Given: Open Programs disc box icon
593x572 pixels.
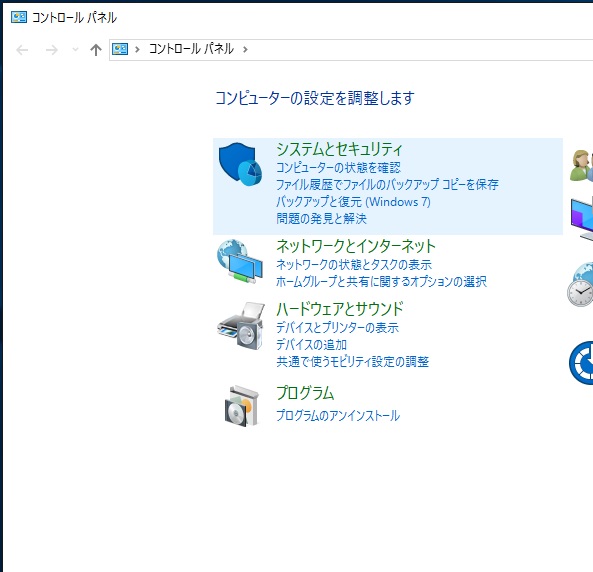Looking at the screenshot, I should 241,406.
